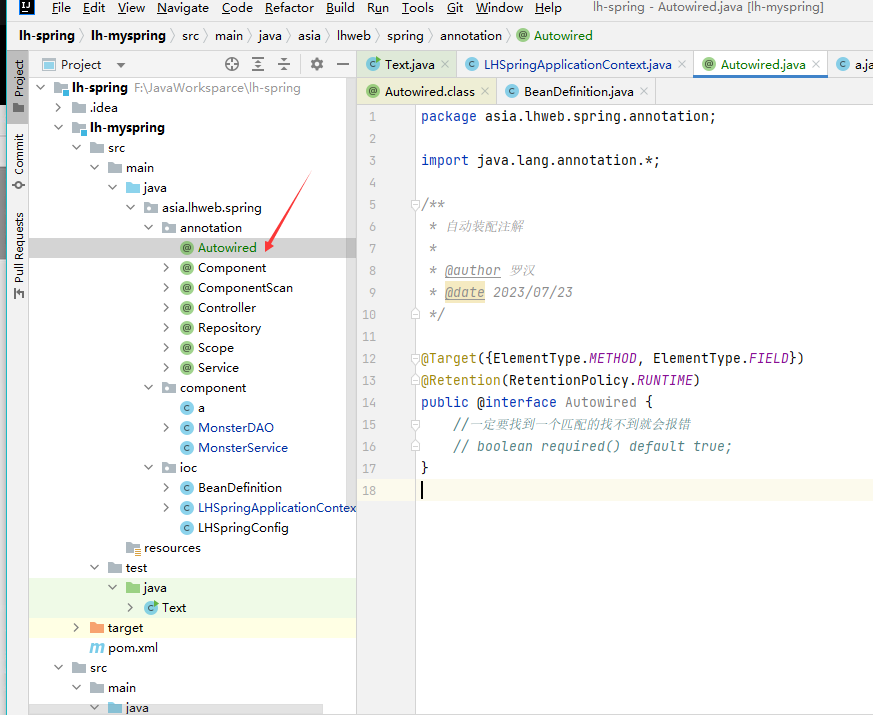Close the Text.java editor tab
The height and width of the screenshot is (715, 873).
coord(446,64)
